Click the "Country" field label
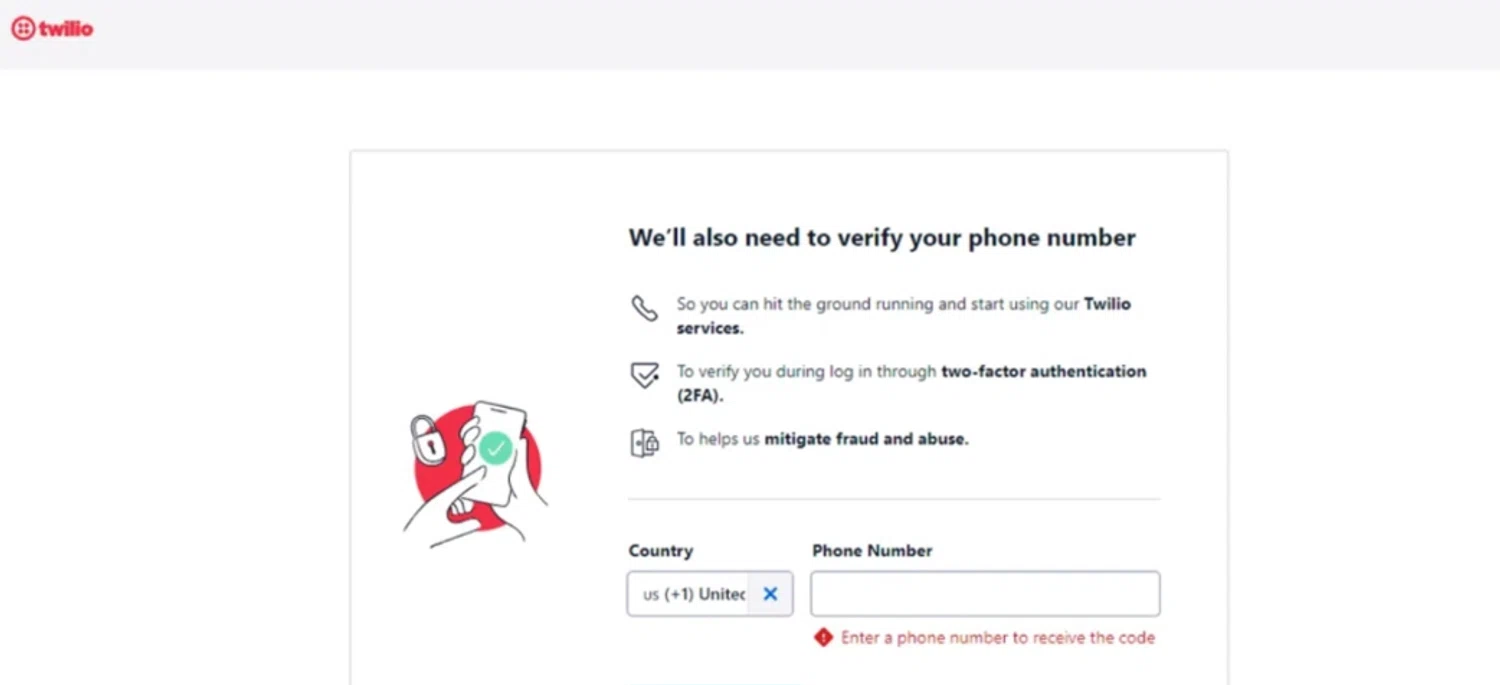This screenshot has height=685, width=1500. click(x=660, y=551)
